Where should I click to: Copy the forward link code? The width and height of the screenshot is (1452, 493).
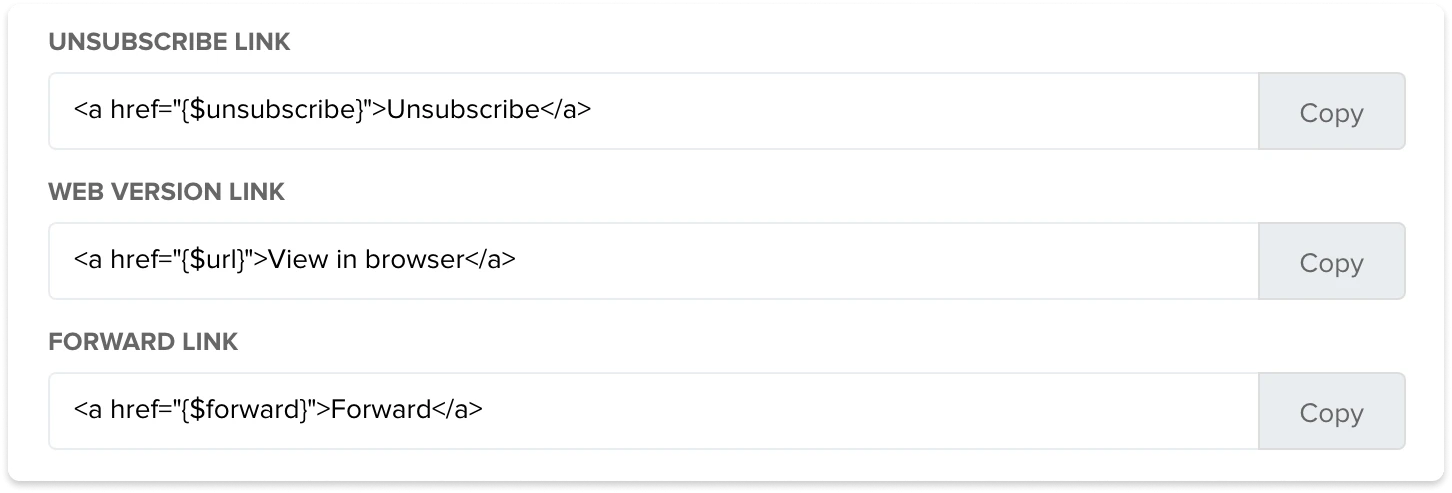point(1331,412)
